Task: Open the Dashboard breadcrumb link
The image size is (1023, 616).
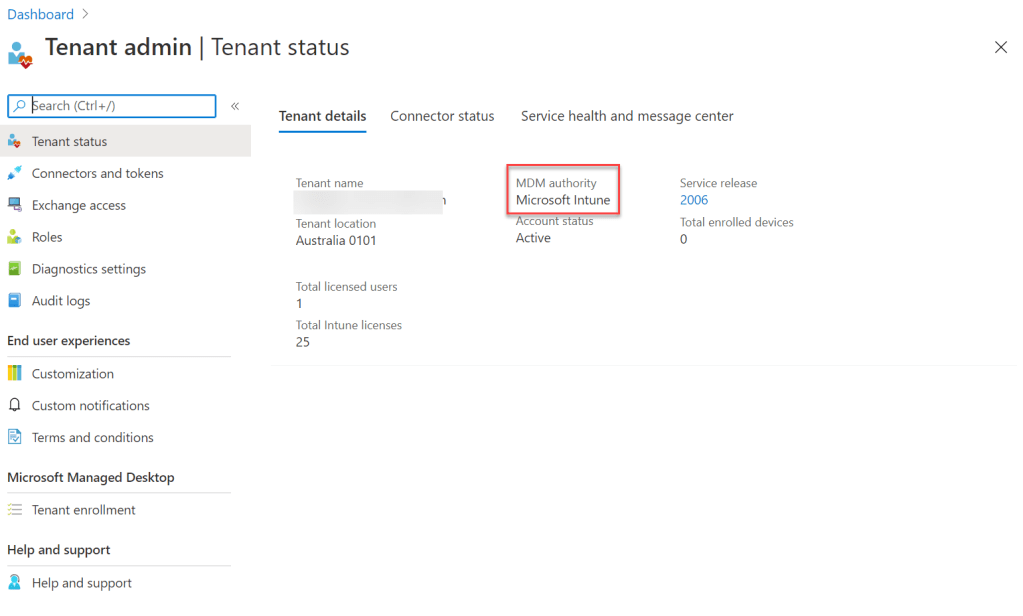Action: (40, 14)
